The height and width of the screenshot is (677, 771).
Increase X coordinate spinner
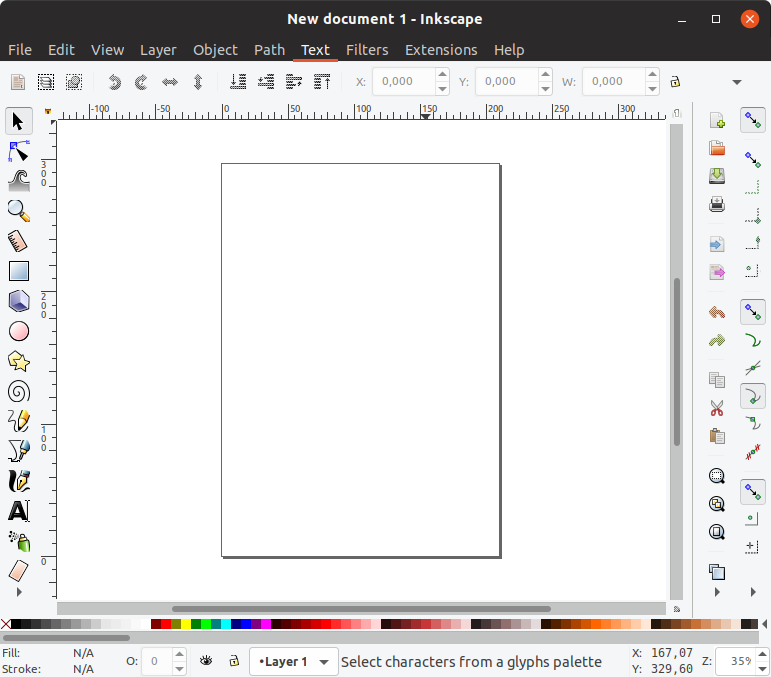coord(442,75)
